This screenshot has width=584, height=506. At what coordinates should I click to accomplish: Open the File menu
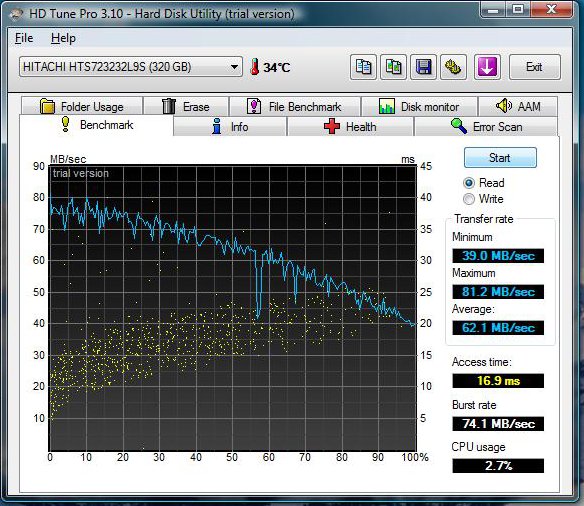(24, 38)
